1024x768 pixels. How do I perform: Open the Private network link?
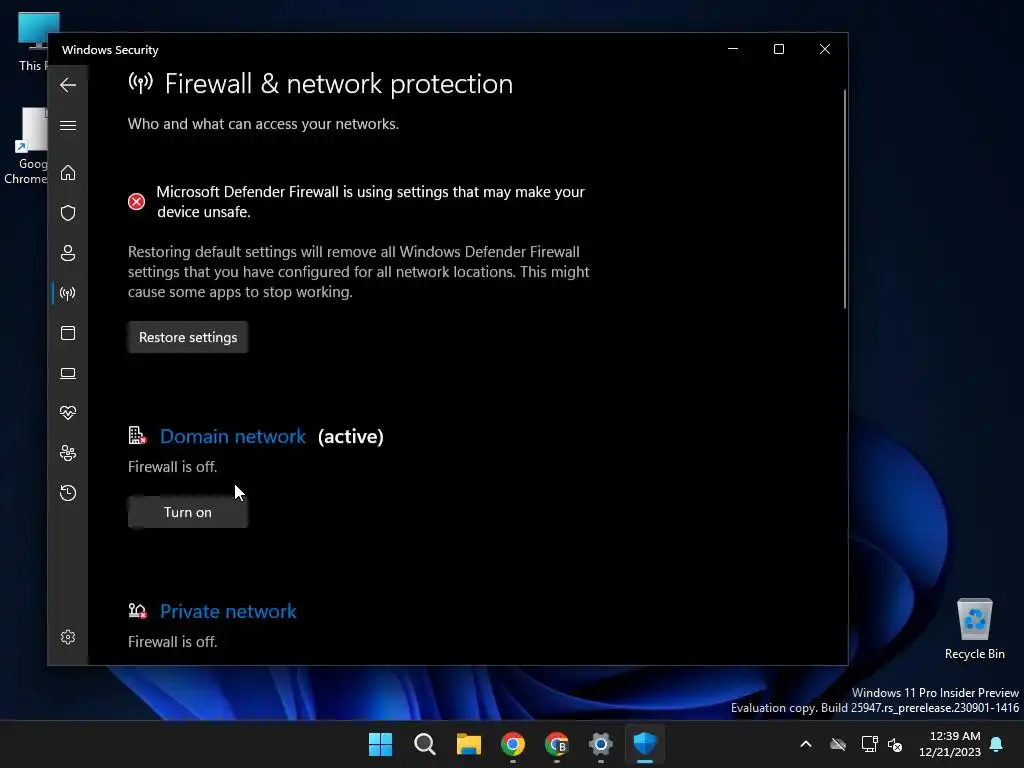(x=228, y=611)
